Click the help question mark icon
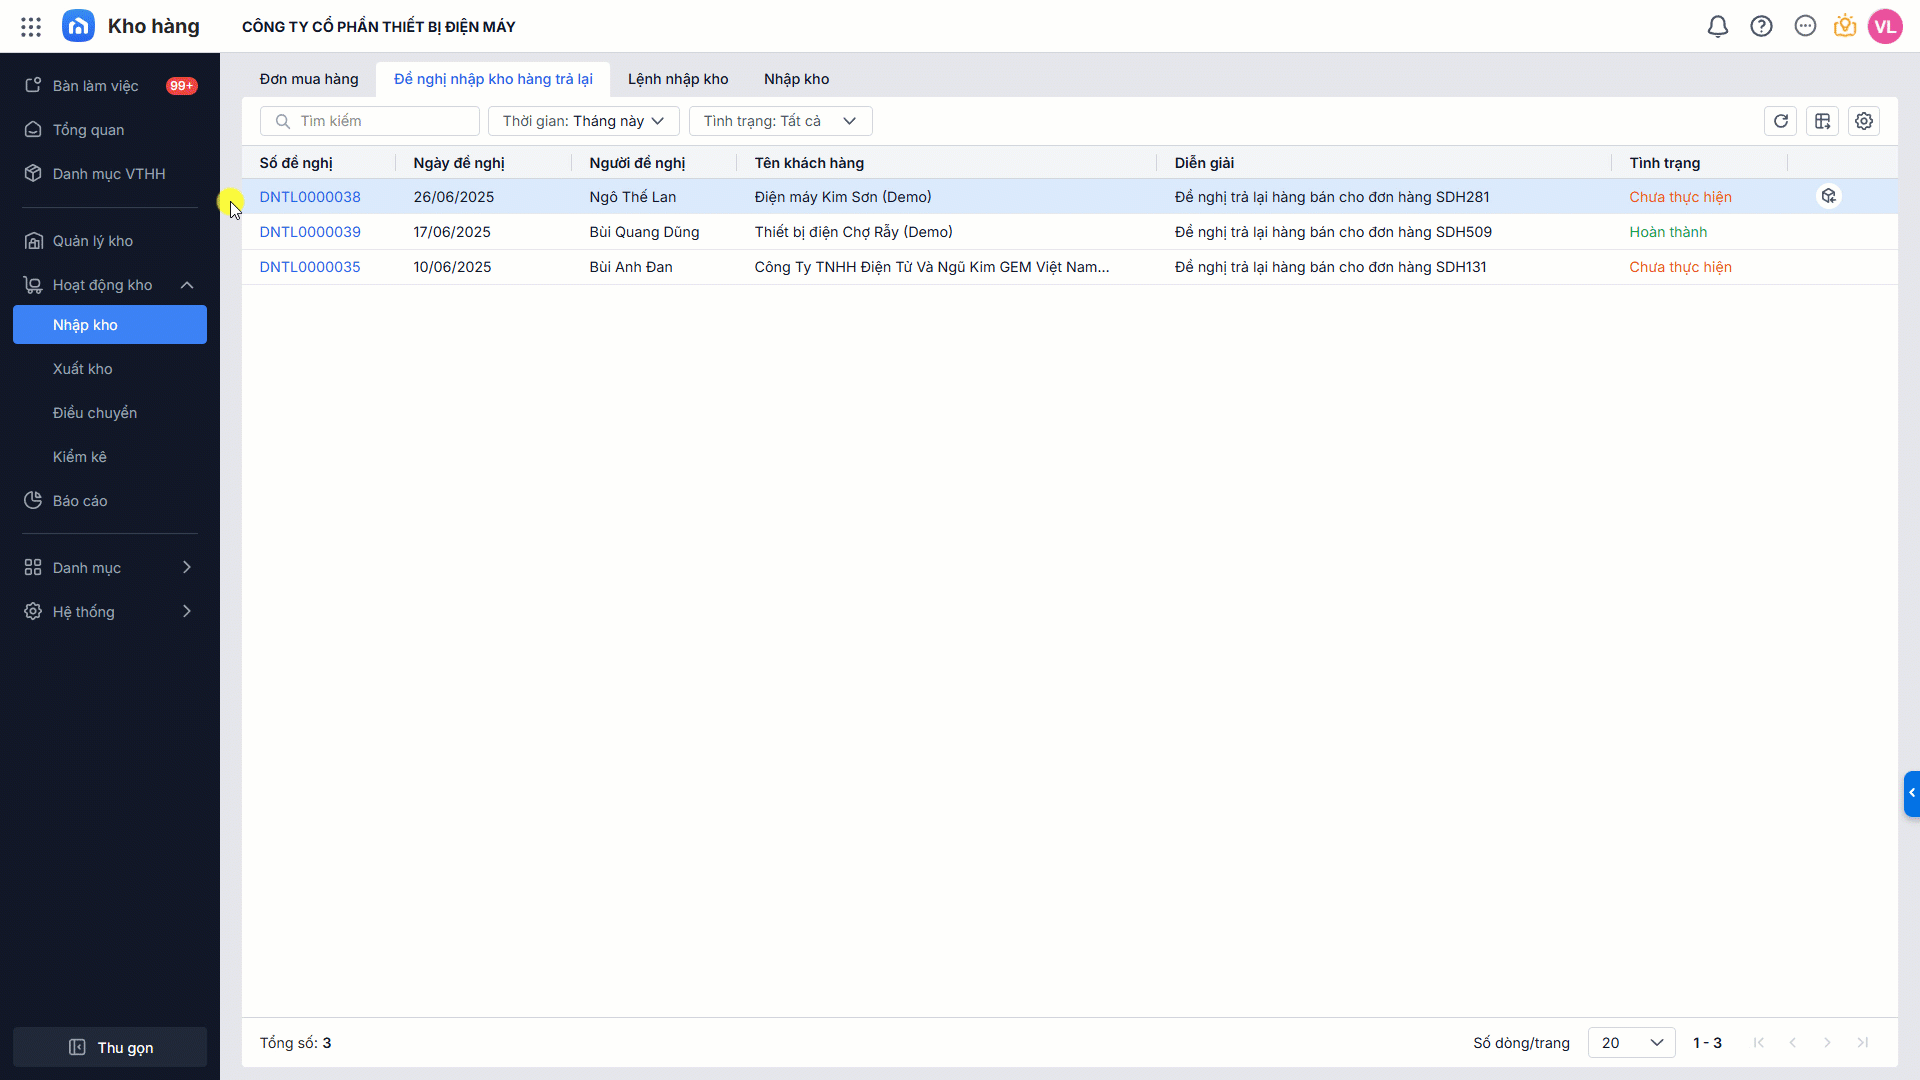The height and width of the screenshot is (1080, 1920). [1761, 27]
